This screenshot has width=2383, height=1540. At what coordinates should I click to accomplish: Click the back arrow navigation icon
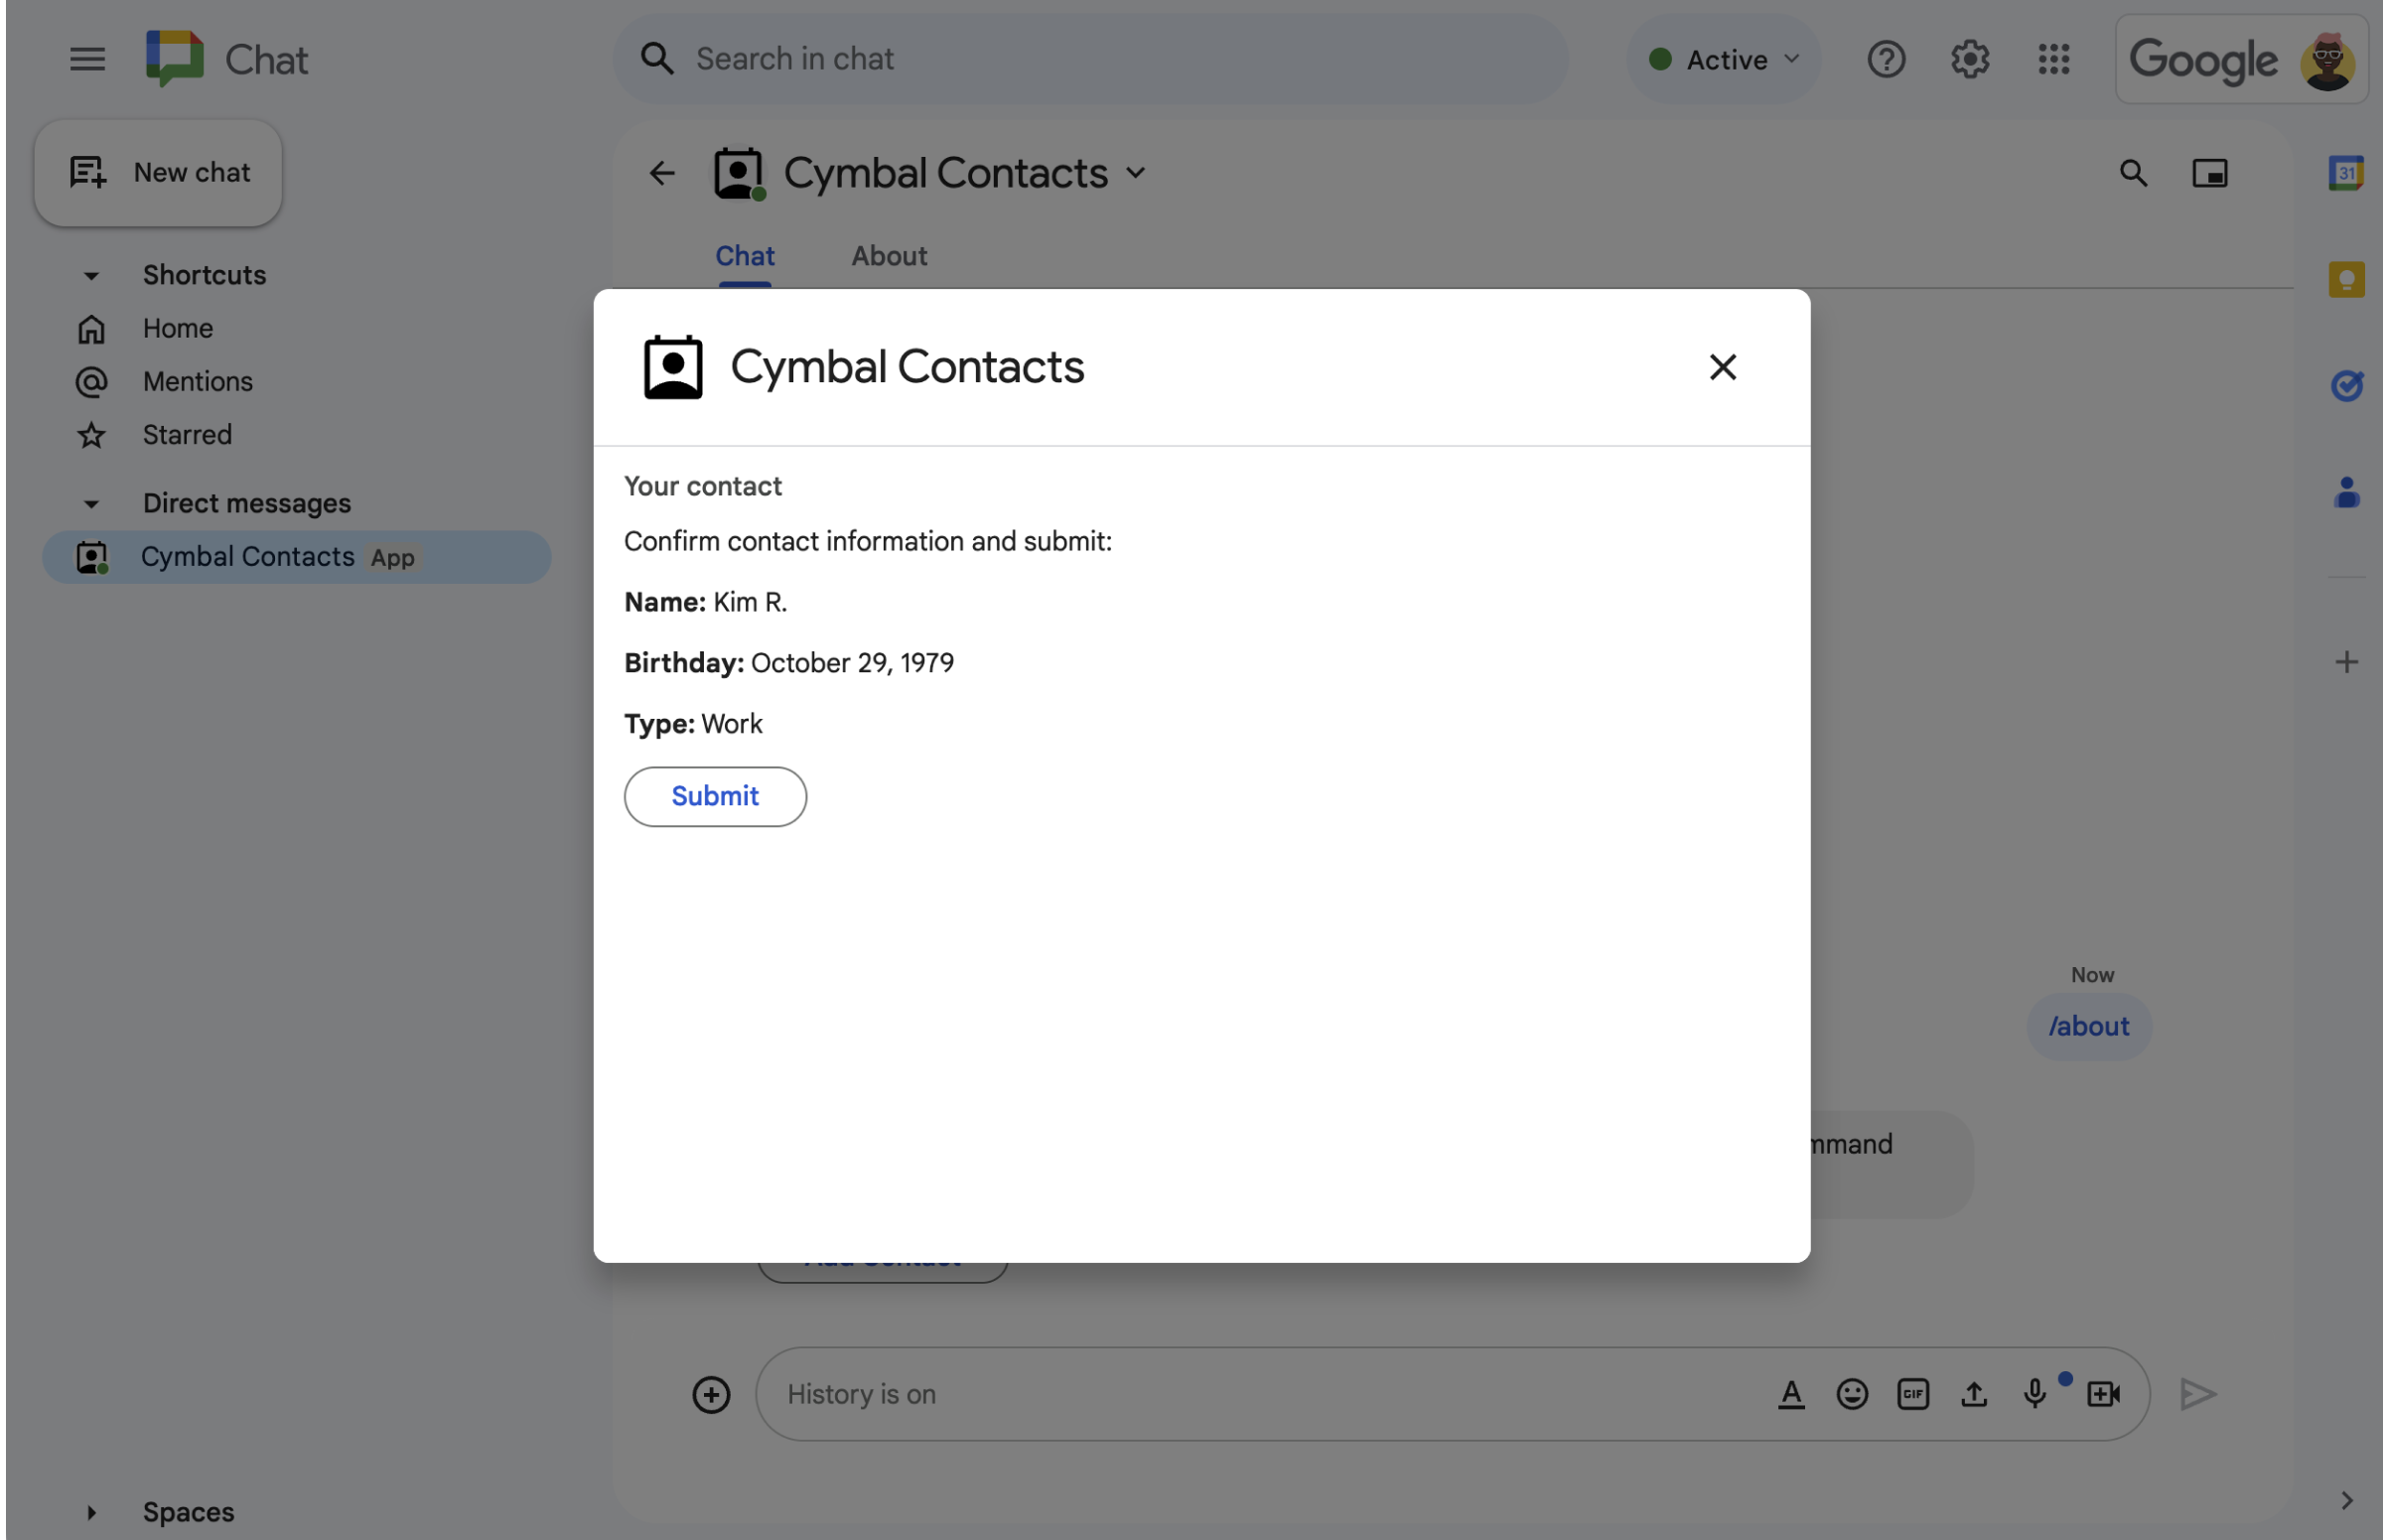tap(661, 174)
